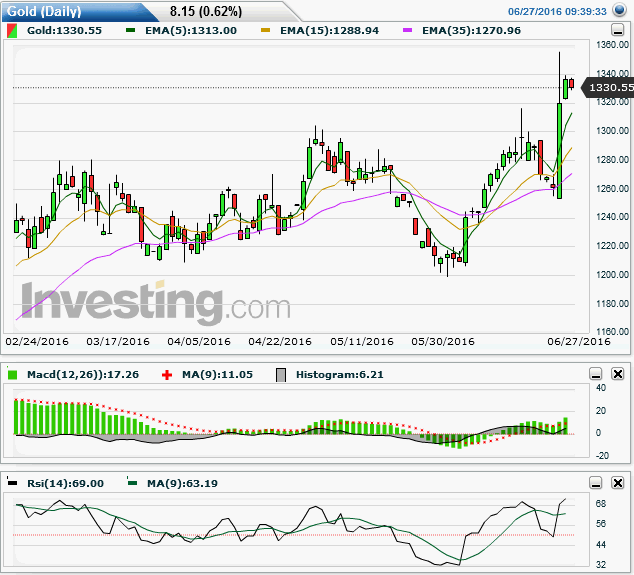Click the 05/11/2016 date axis label

click(x=362, y=342)
